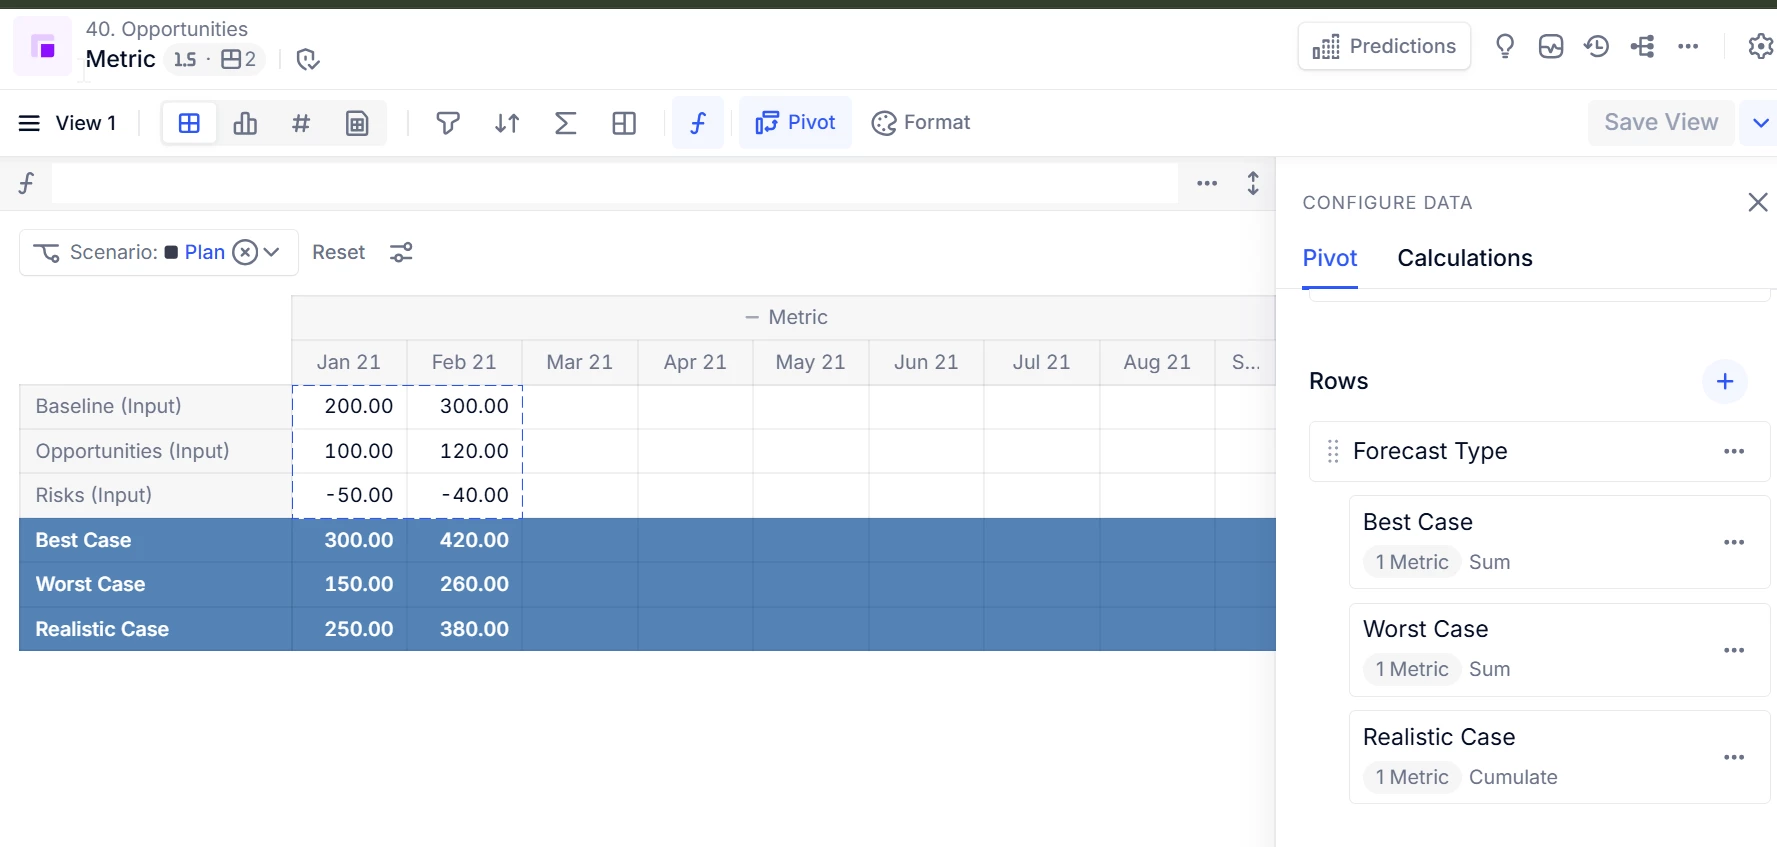Select the Baseline (Input) row header
The width and height of the screenshot is (1777, 847).
[155, 406]
